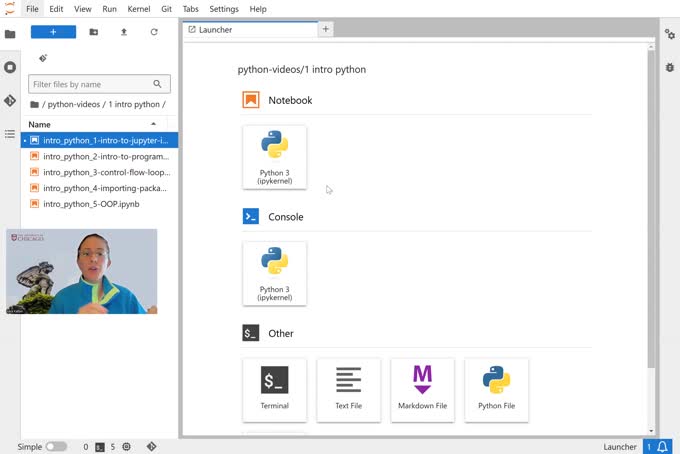
Task: Click the New Folder icon
Action: click(94, 32)
